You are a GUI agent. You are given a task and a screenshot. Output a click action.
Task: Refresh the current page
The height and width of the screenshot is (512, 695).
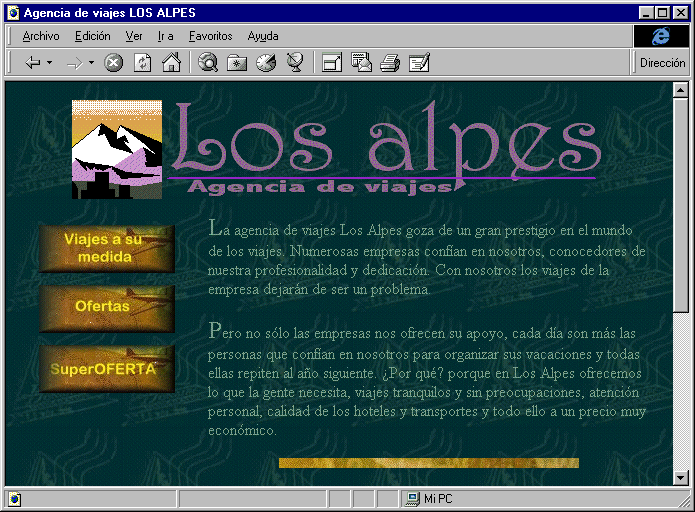click(x=143, y=63)
